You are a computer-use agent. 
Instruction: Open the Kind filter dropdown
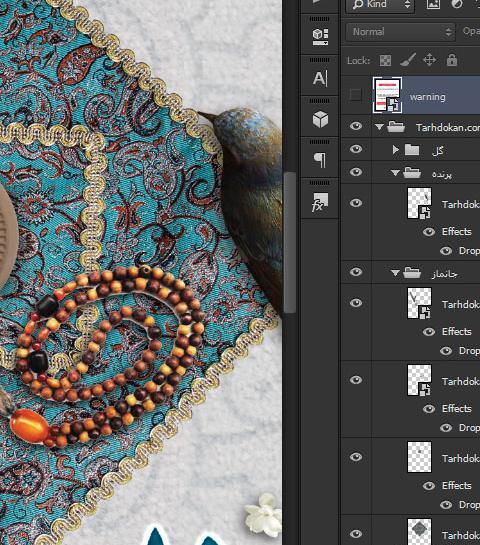pyautogui.click(x=380, y=5)
